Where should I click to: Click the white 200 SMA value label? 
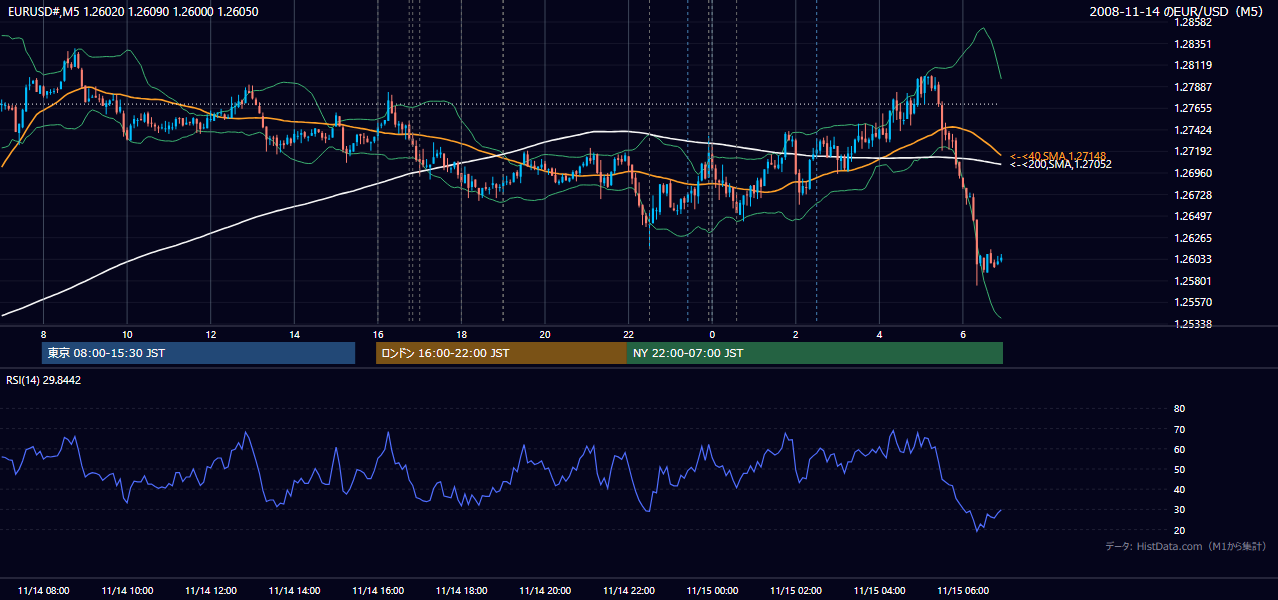[x=1061, y=164]
